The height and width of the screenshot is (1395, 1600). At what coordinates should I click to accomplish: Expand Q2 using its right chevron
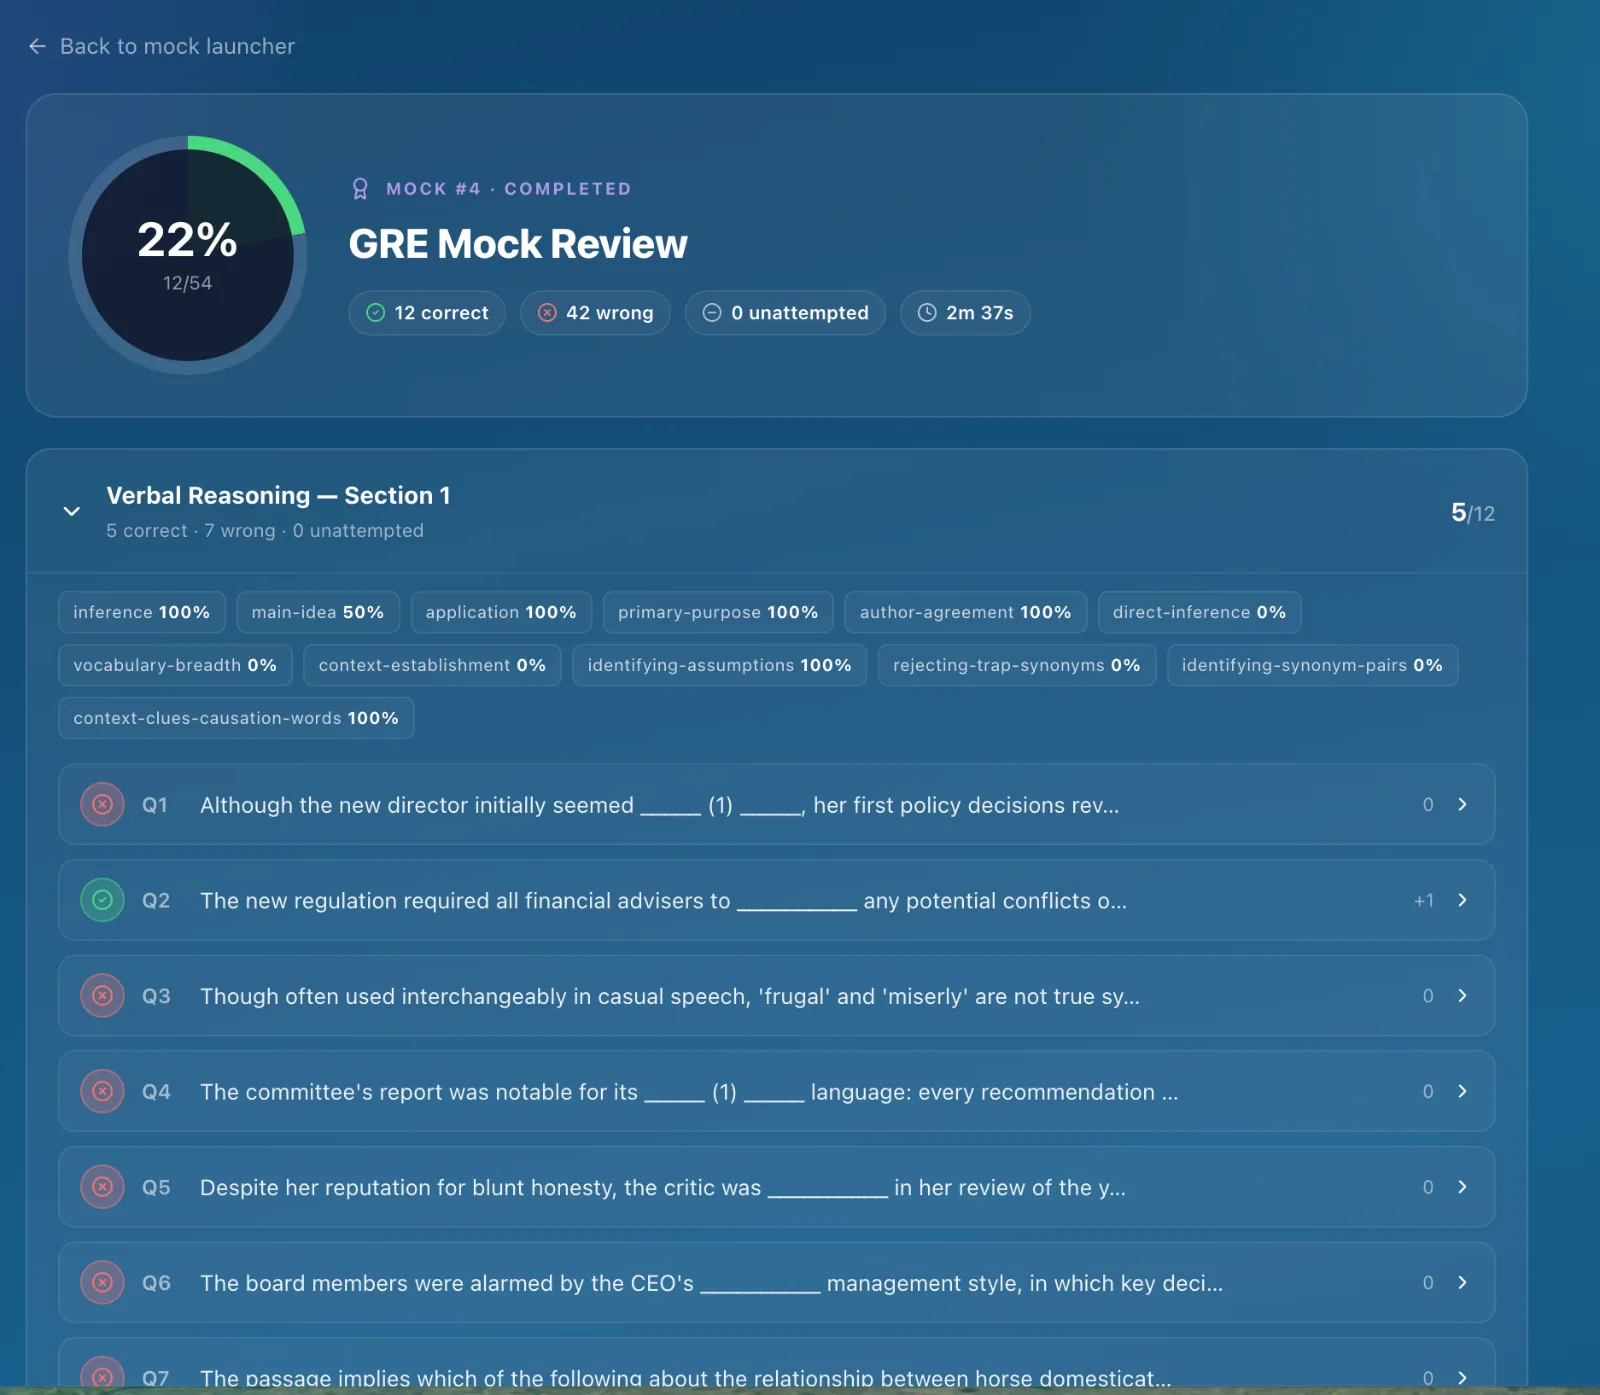pos(1462,900)
